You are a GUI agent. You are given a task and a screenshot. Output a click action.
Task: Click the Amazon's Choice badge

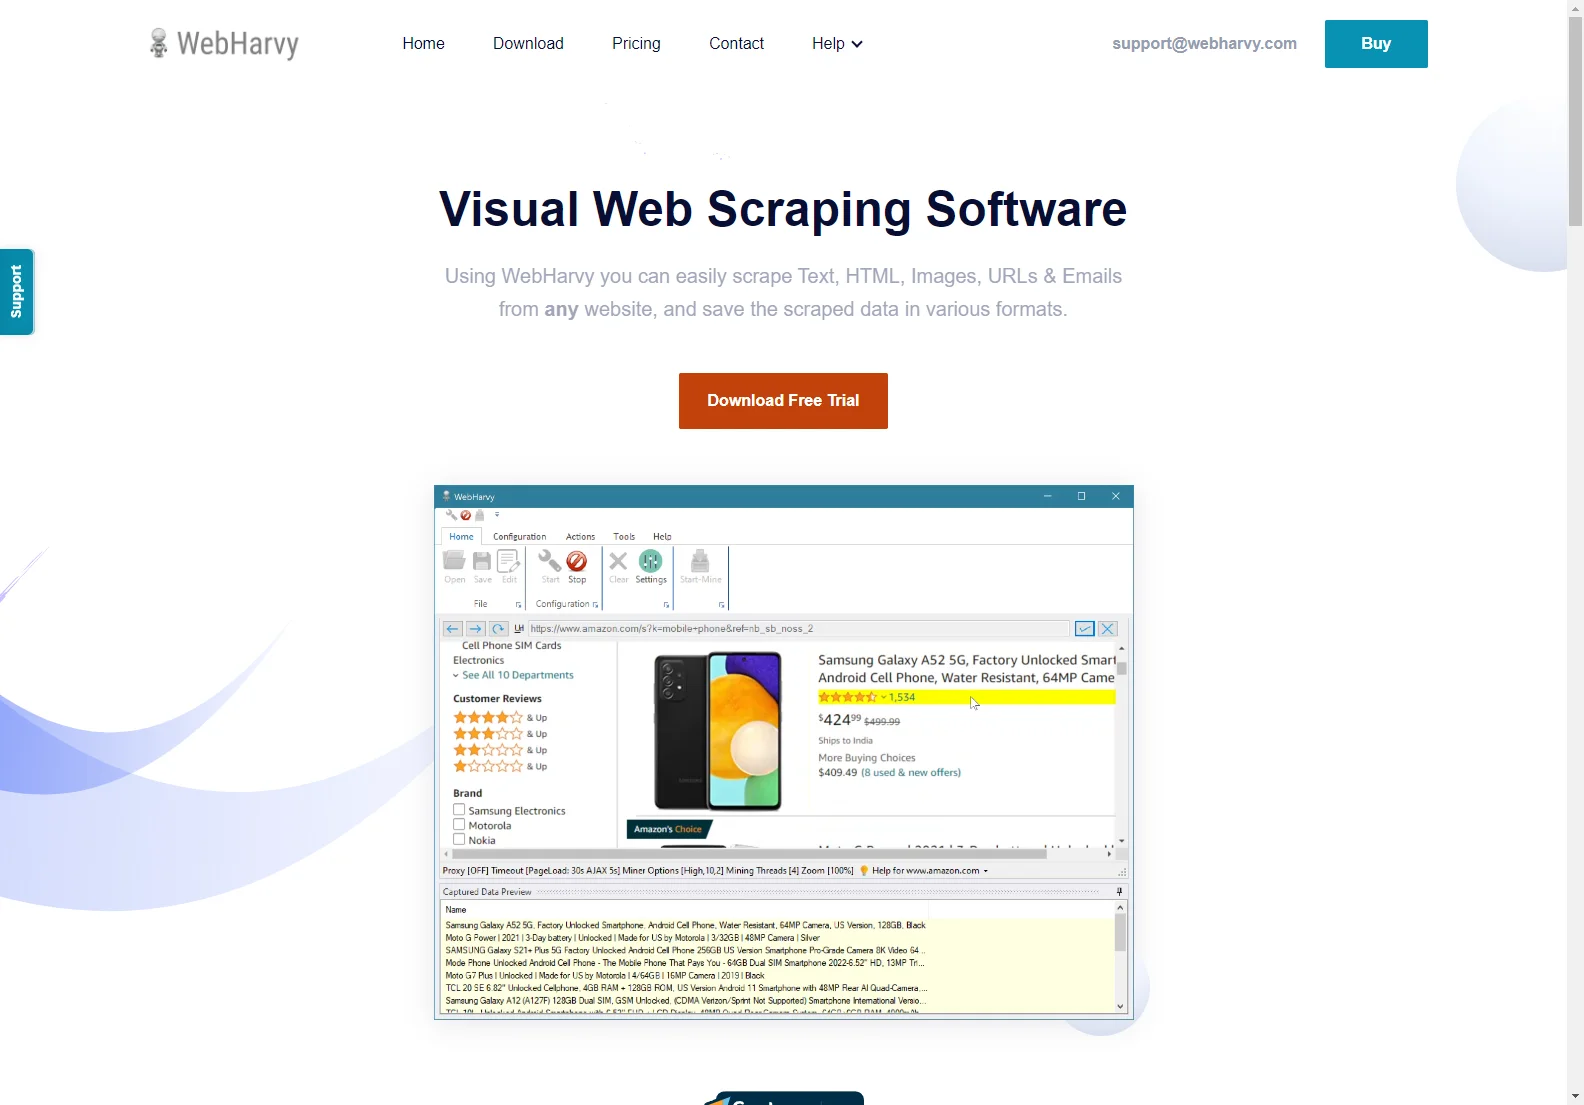click(668, 829)
